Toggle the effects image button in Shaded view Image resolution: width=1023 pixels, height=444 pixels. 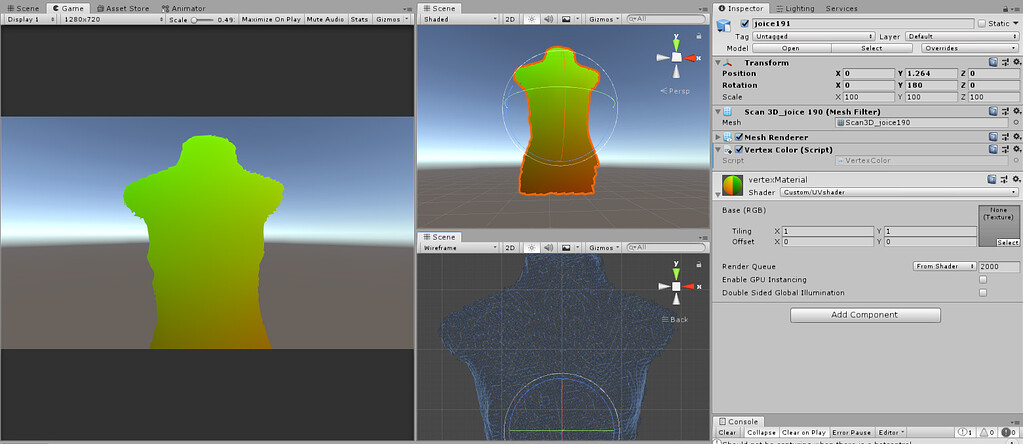point(567,19)
